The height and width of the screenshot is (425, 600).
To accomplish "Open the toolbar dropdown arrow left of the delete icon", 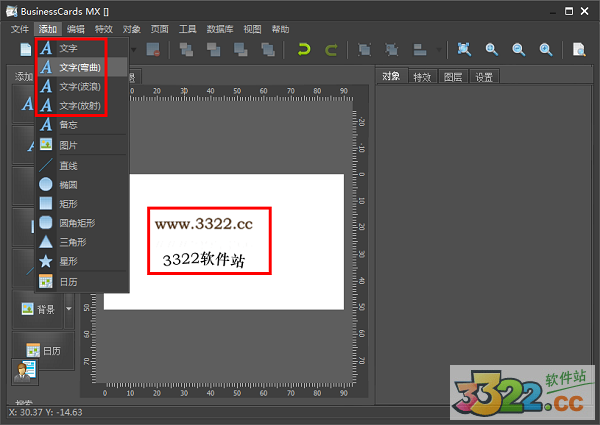I will (134, 50).
